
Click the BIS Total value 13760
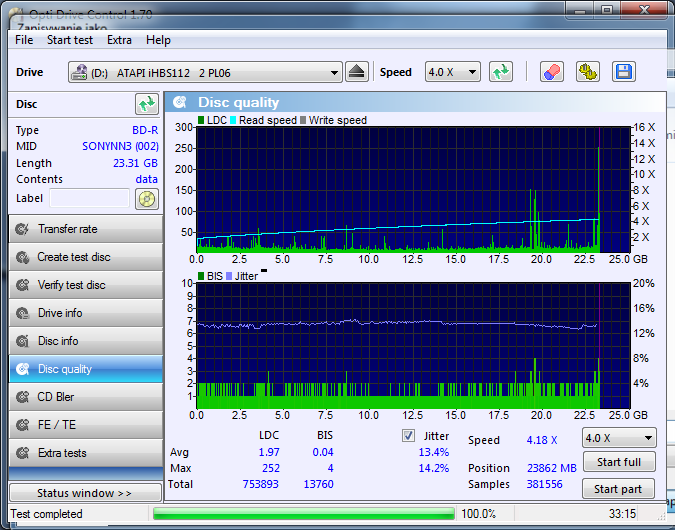pyautogui.click(x=319, y=484)
